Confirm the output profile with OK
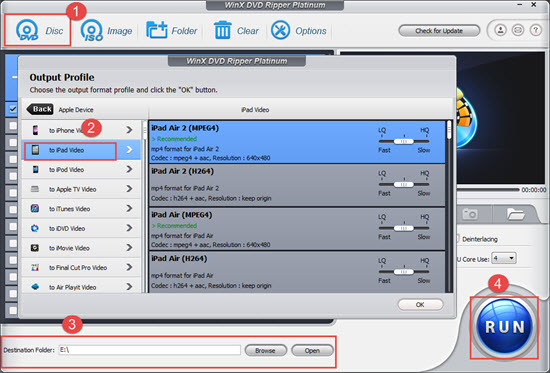The width and height of the screenshot is (550, 373). click(420, 305)
